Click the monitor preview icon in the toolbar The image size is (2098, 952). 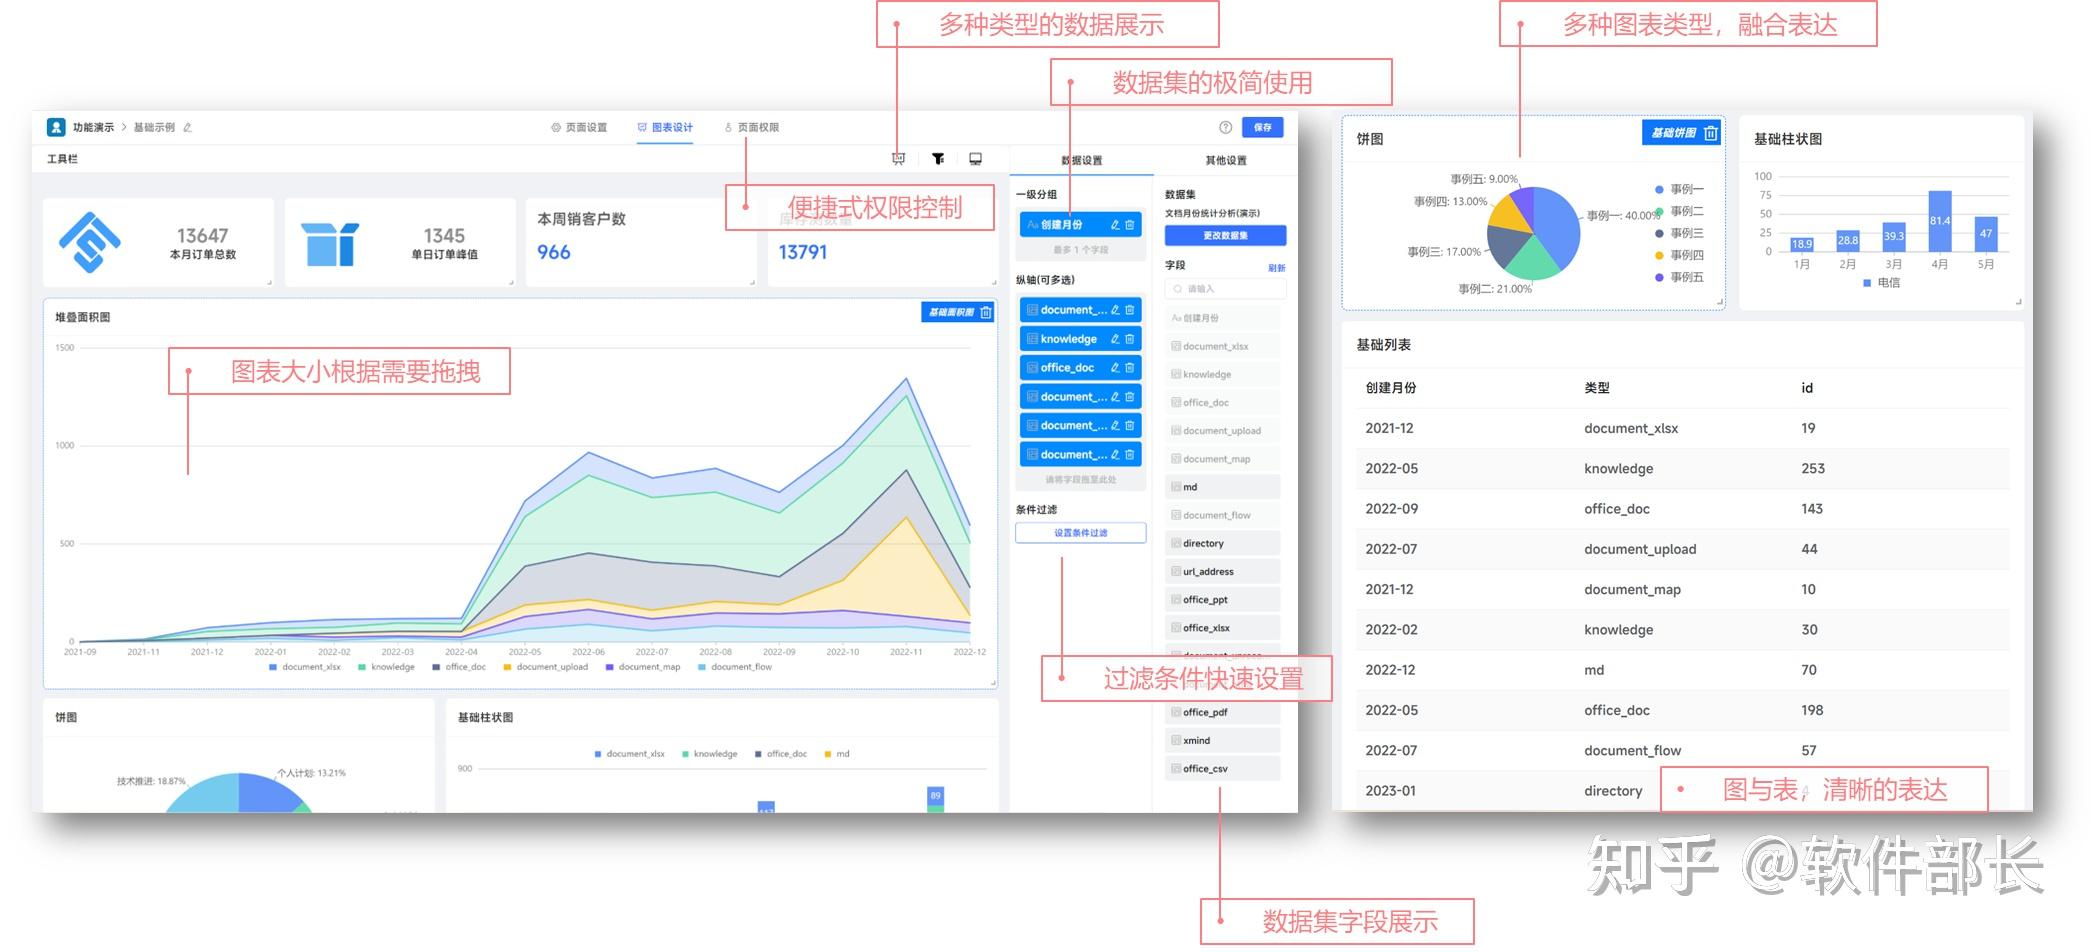click(x=977, y=158)
